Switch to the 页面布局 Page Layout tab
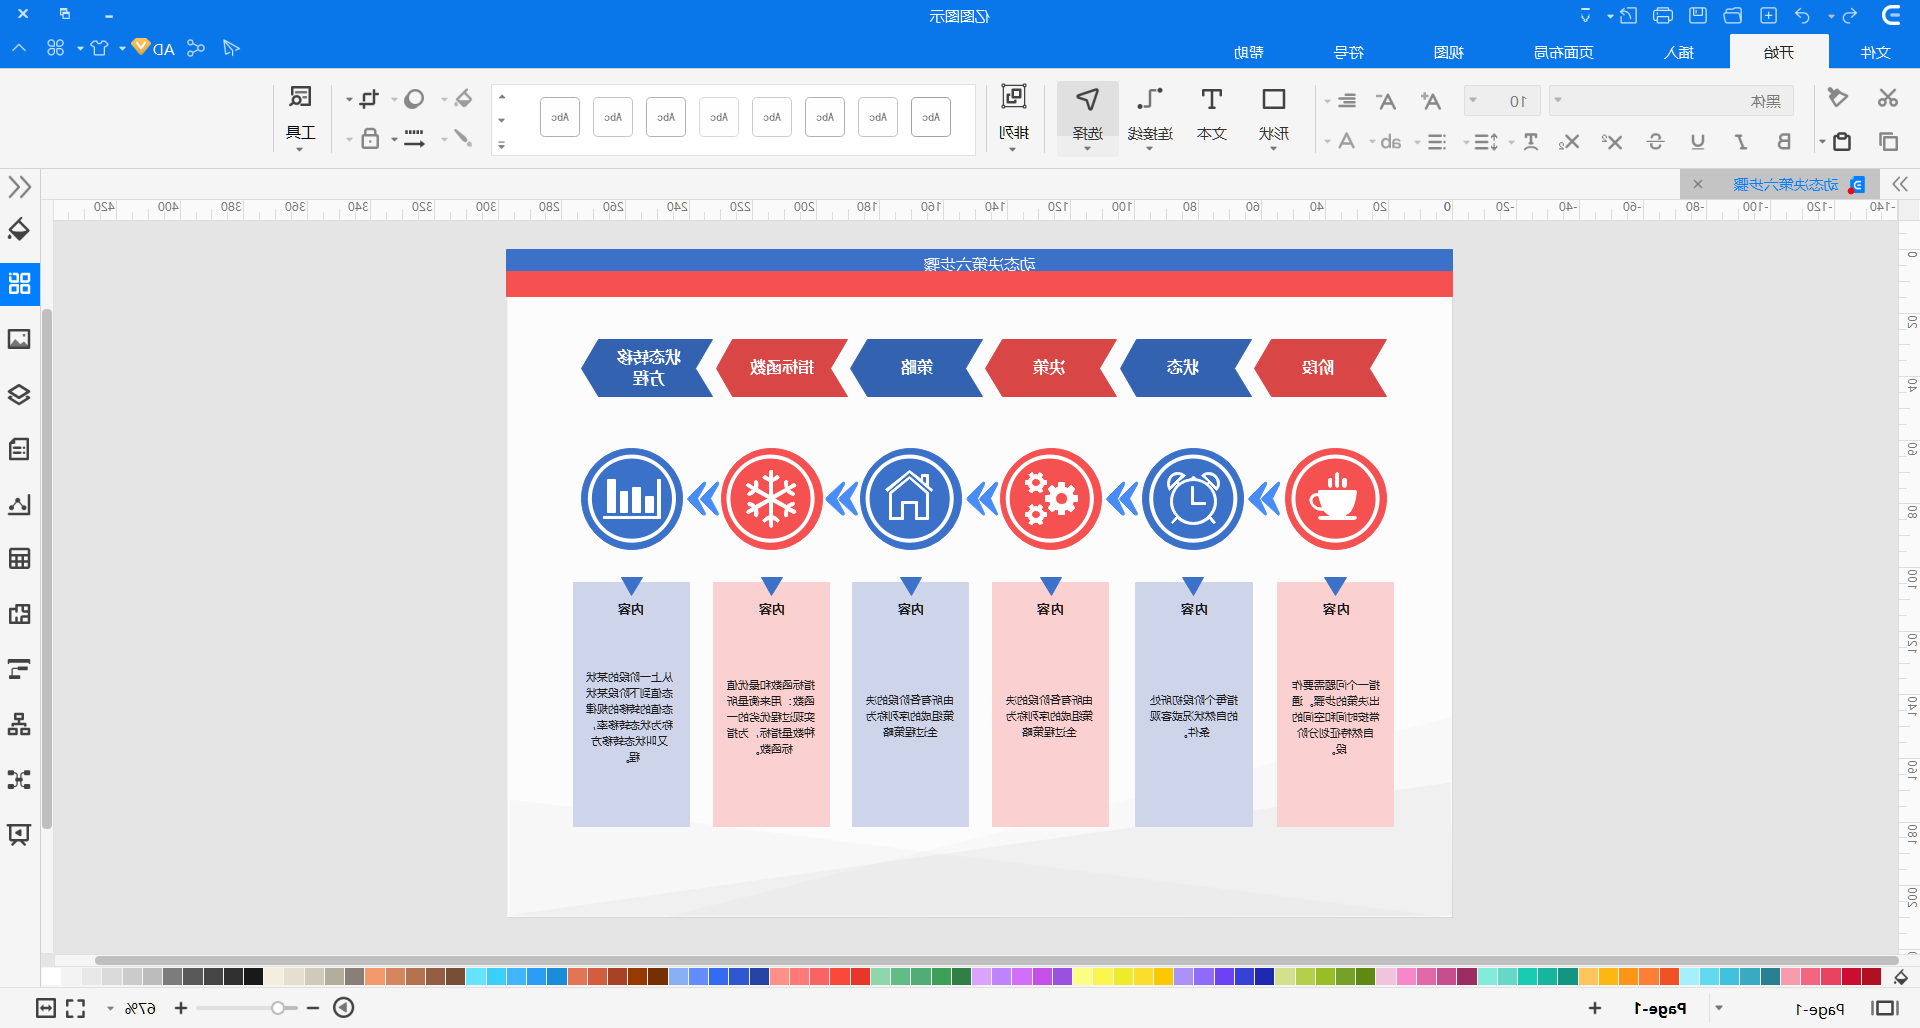This screenshot has height=1028, width=1920. point(1564,52)
